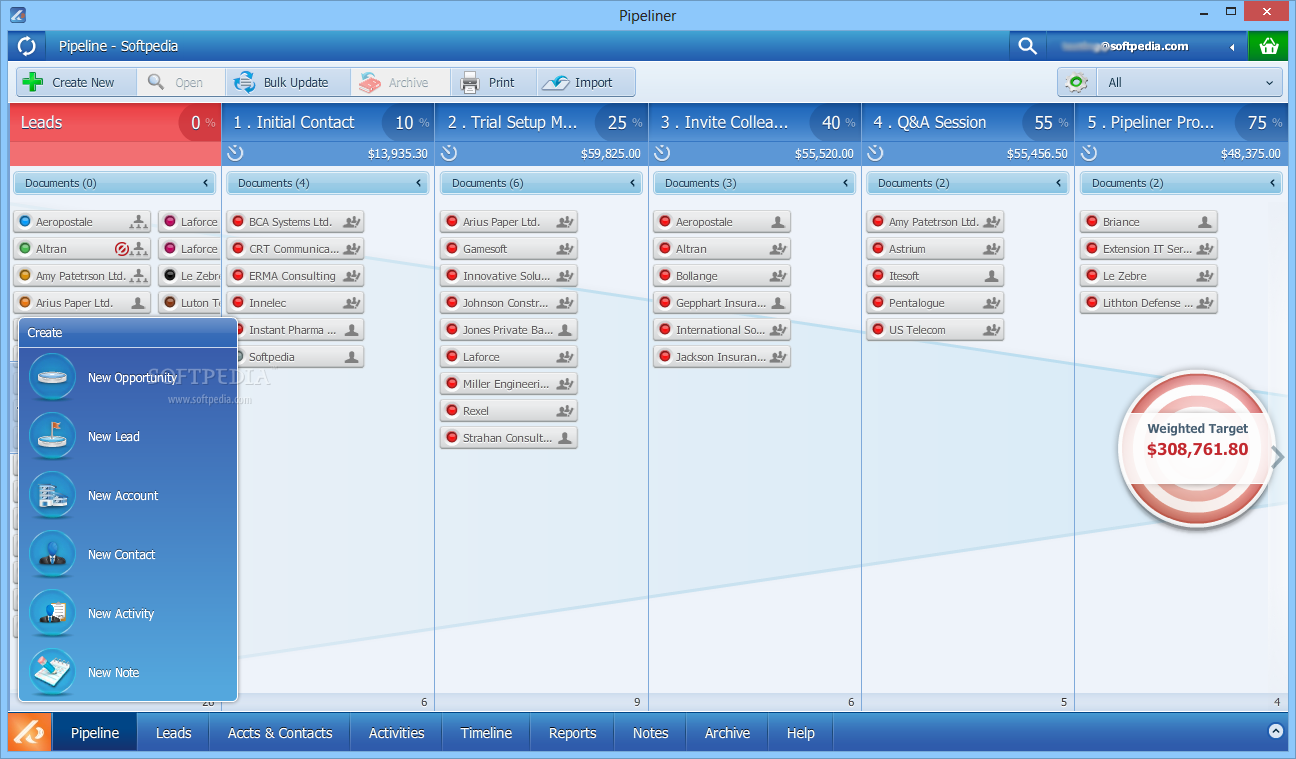Open the Le Zebre card in Pipeliner Pro column
Screen dimensions: 1296x759
[1149, 276]
